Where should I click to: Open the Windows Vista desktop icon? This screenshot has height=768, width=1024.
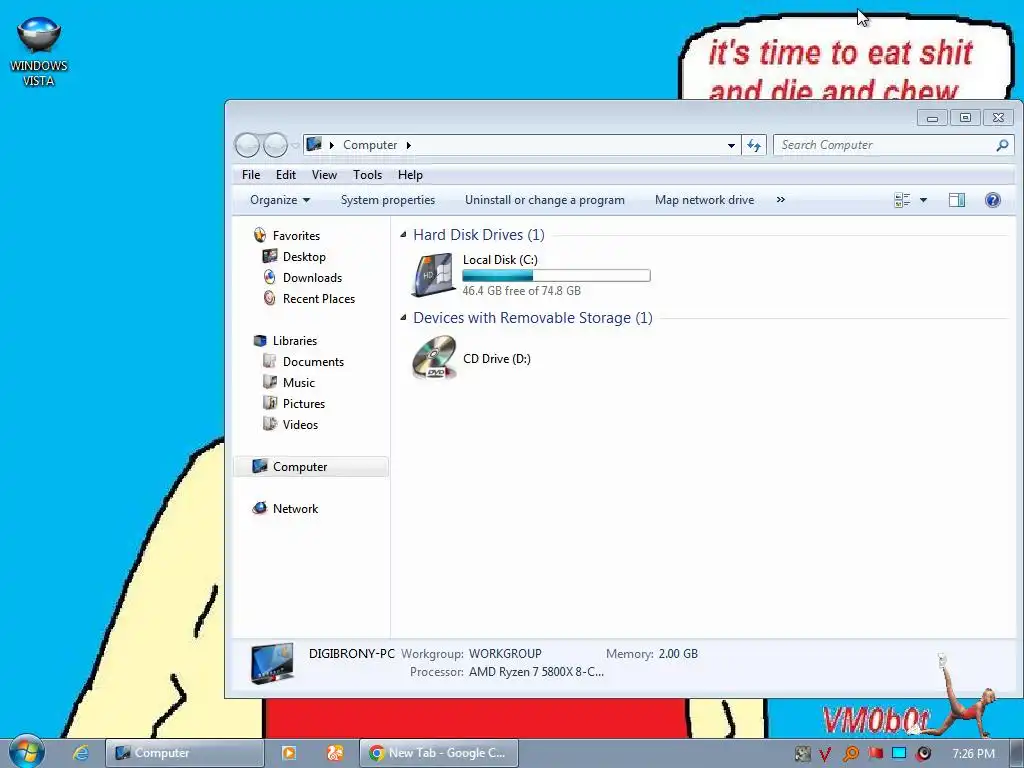39,51
